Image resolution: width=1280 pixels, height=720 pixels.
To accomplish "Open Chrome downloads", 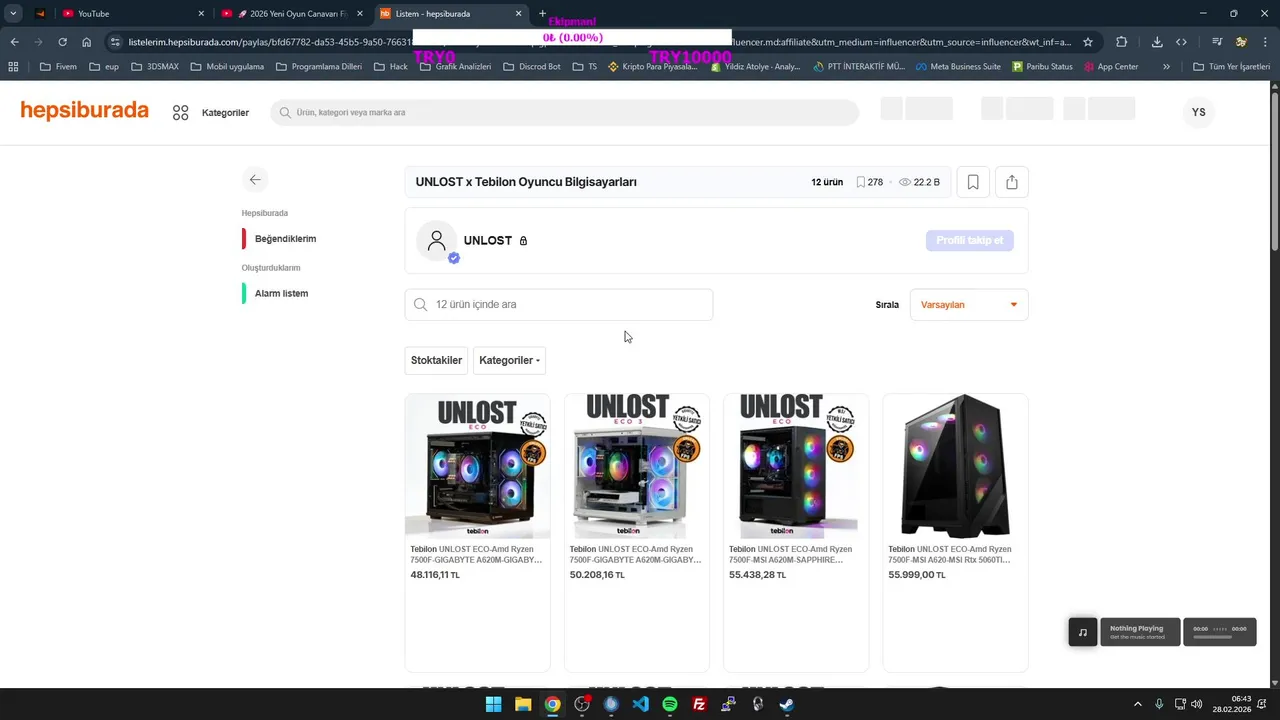I will [x=1157, y=42].
